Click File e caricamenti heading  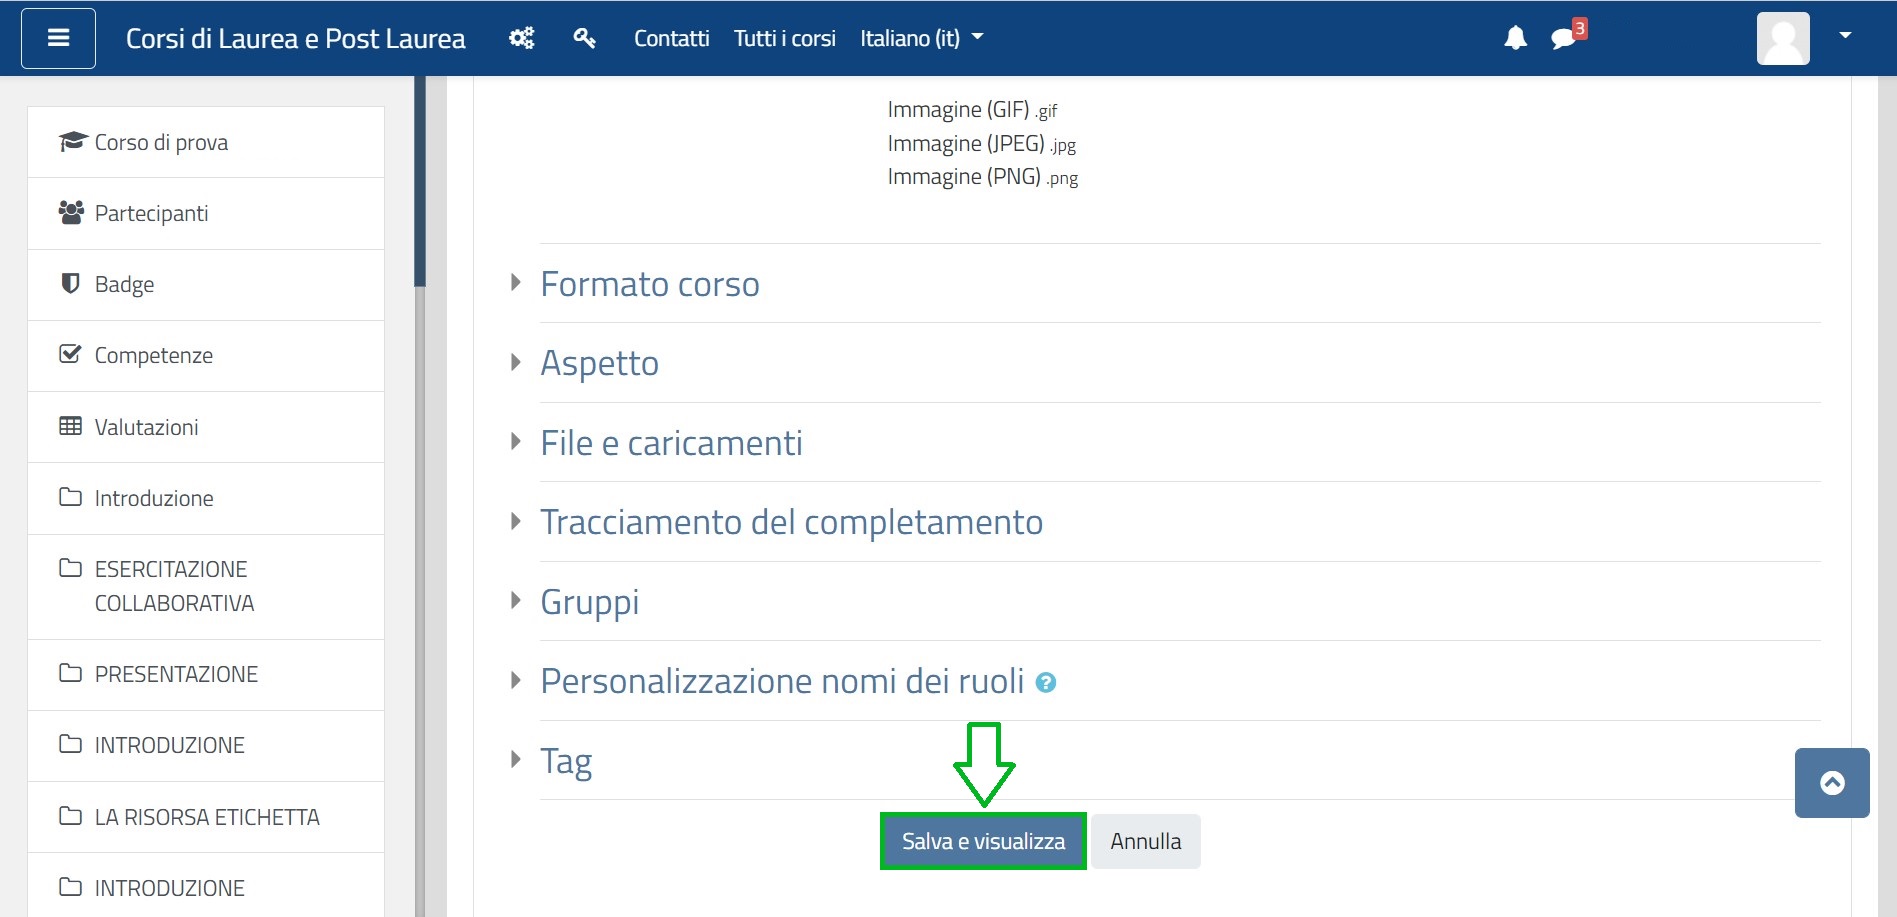pyautogui.click(x=672, y=443)
